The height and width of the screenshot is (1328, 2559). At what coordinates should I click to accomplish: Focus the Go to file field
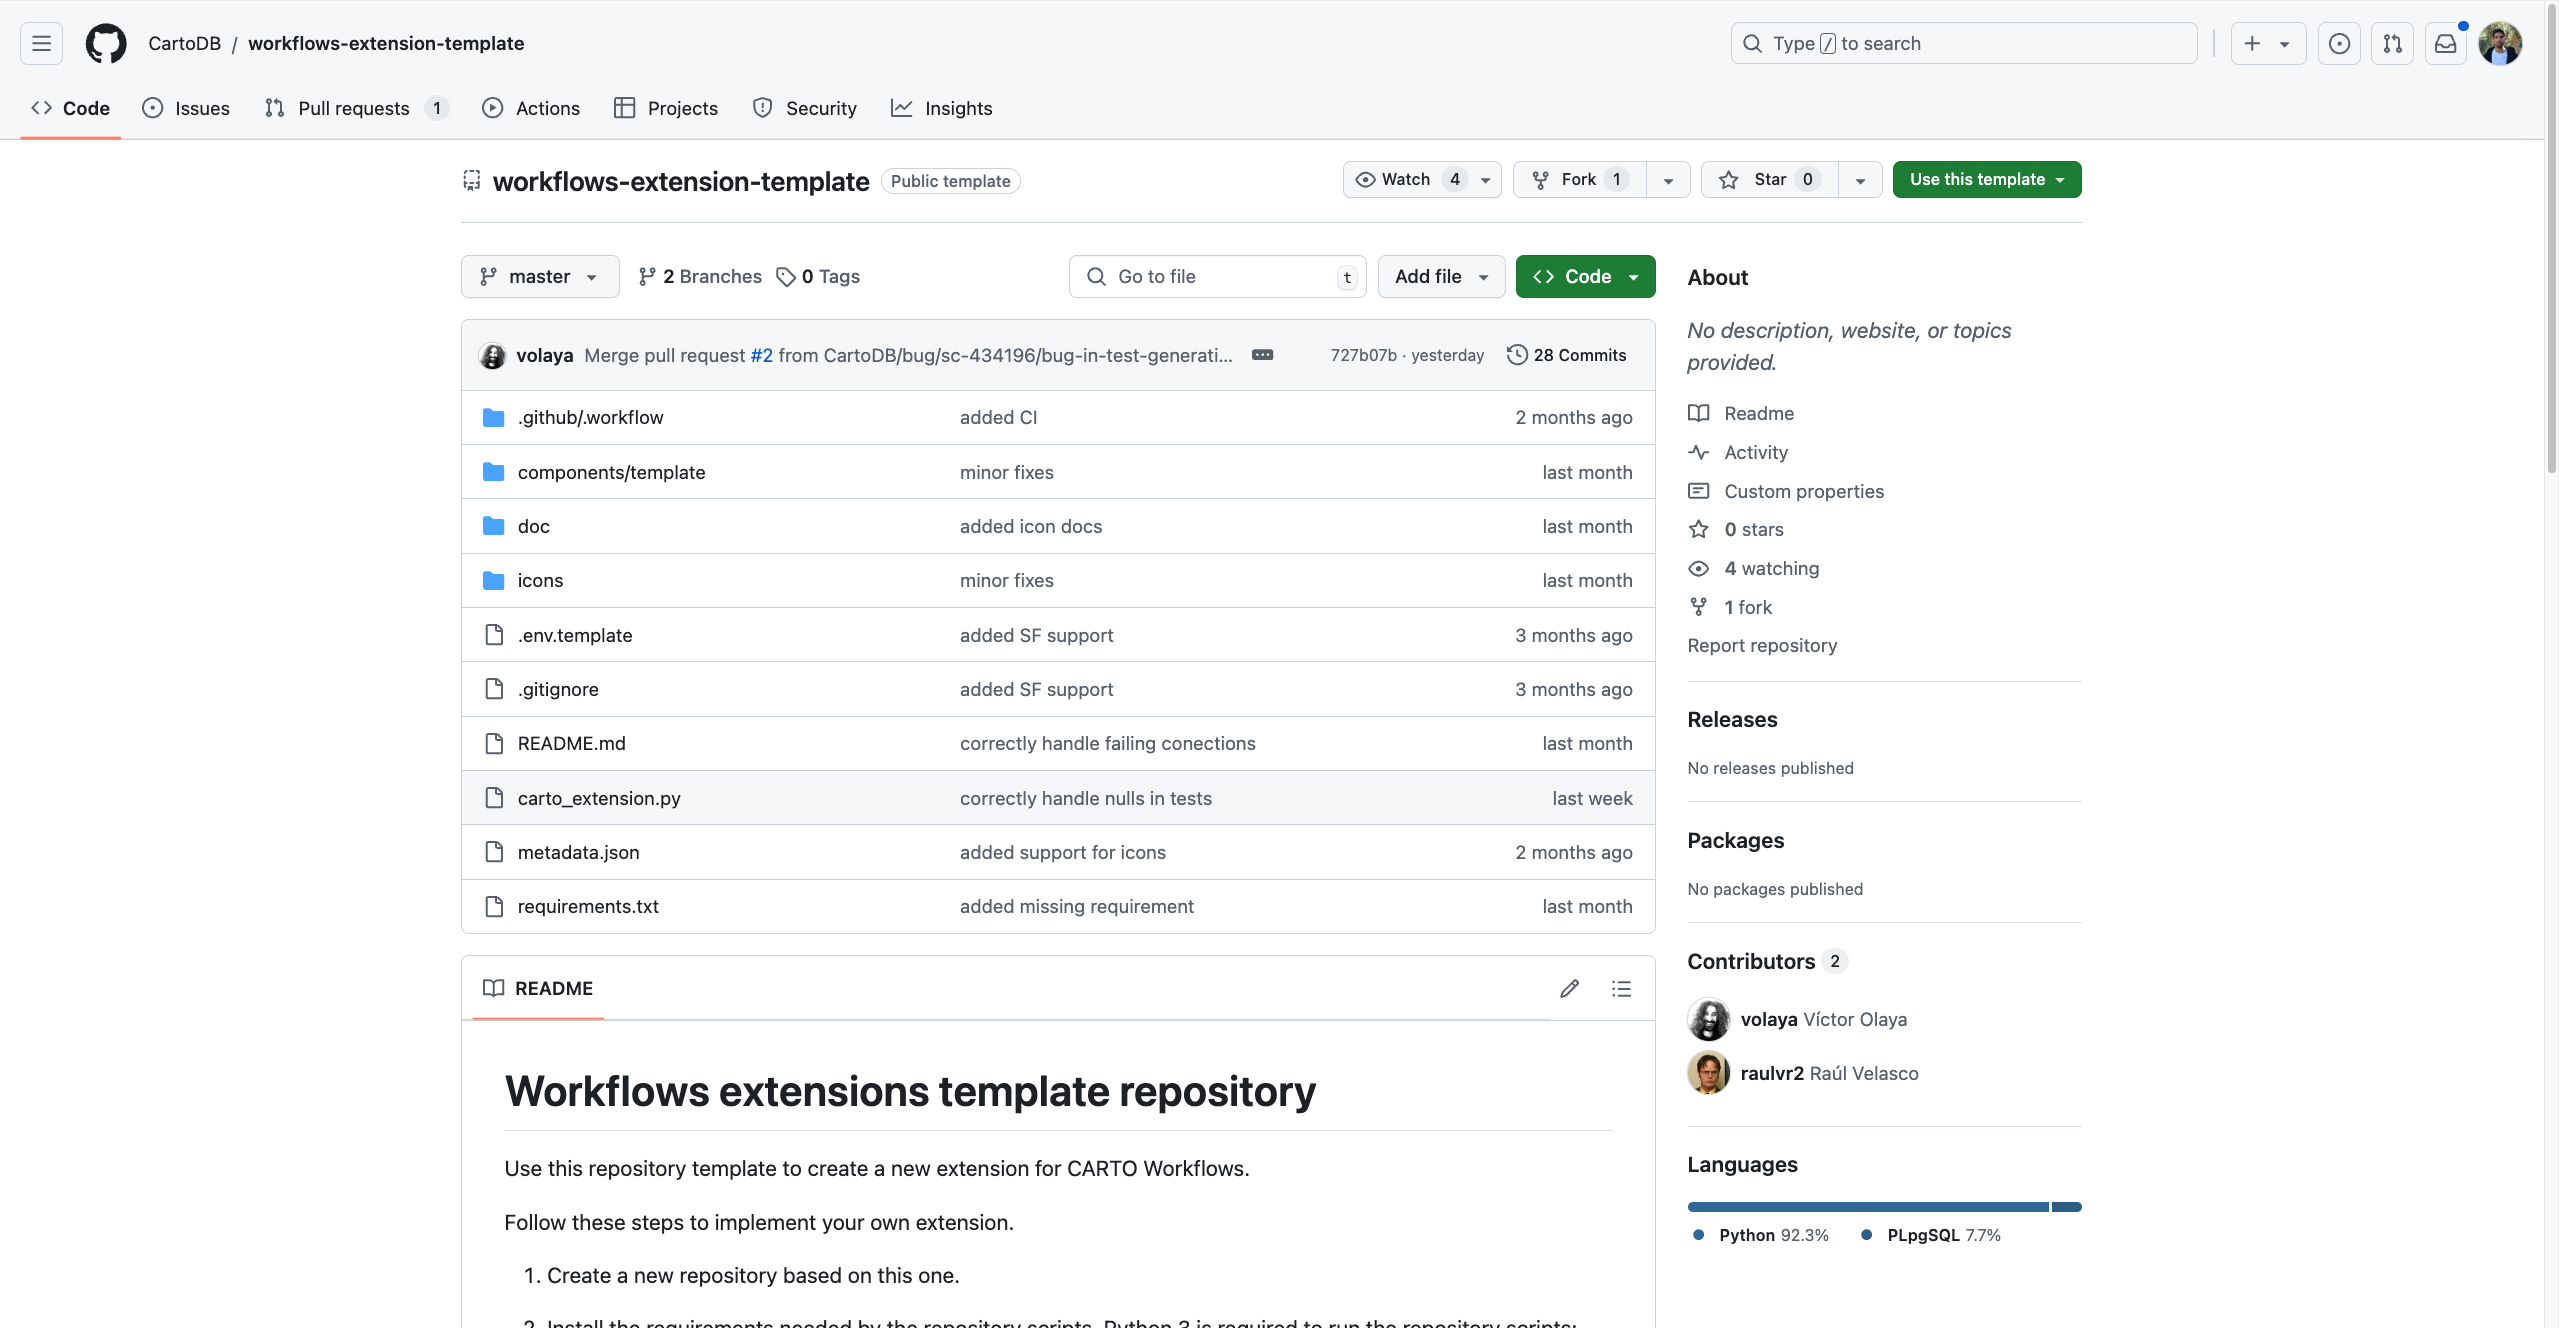(1217, 276)
